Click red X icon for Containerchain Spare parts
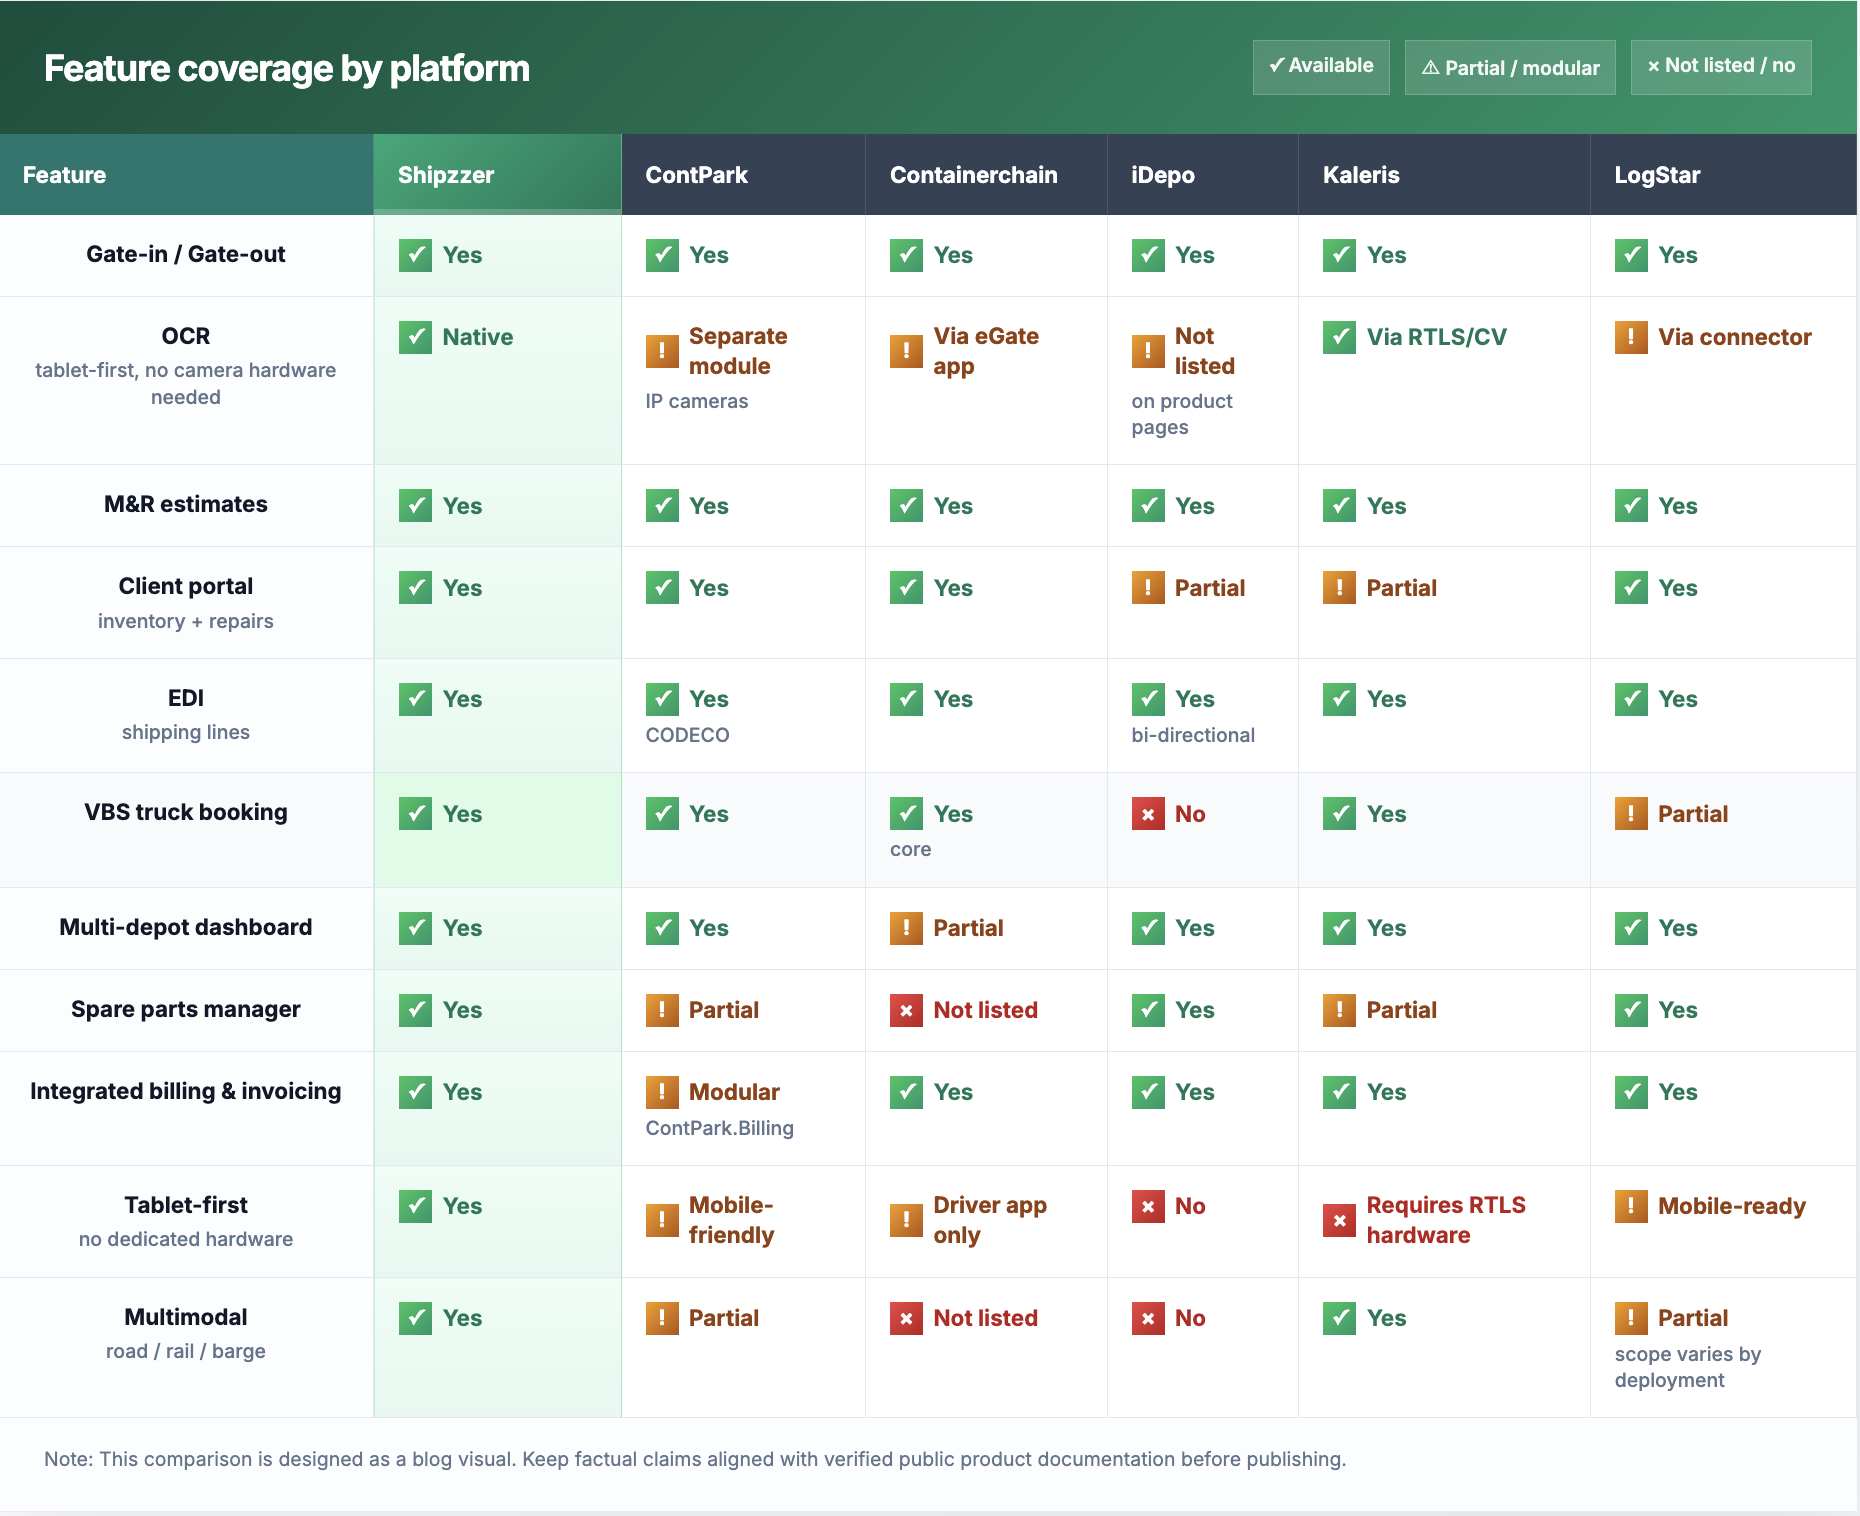 tap(906, 1010)
